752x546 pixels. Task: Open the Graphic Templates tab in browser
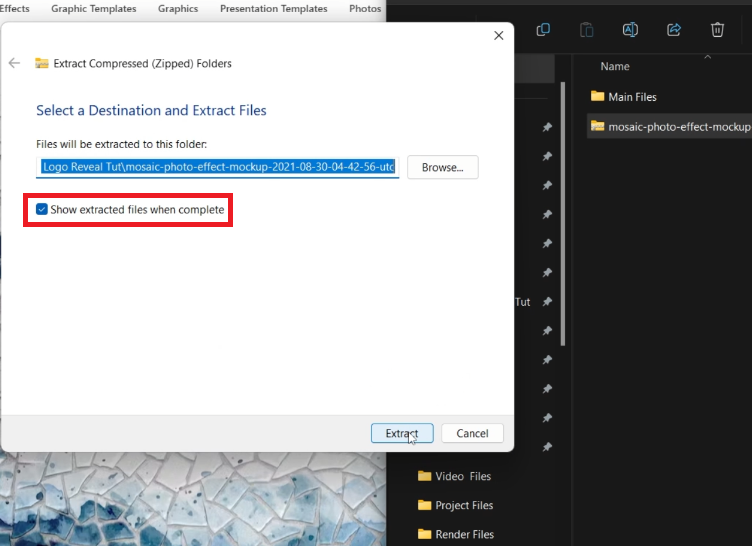(94, 8)
